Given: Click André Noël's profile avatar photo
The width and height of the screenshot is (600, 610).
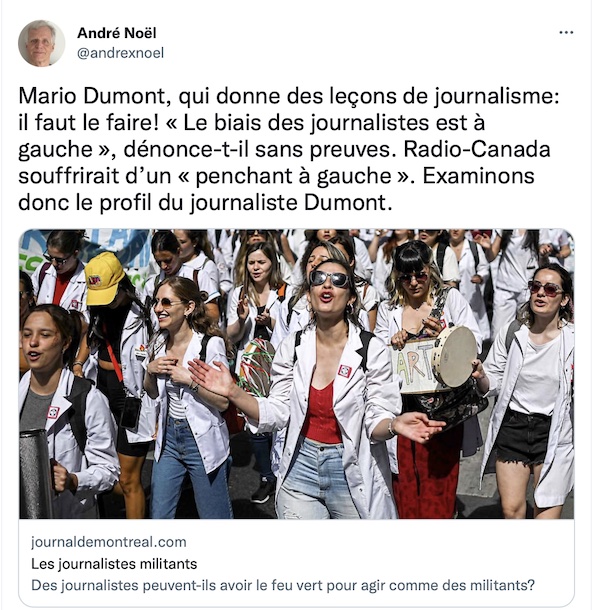Looking at the screenshot, I should 41,43.
